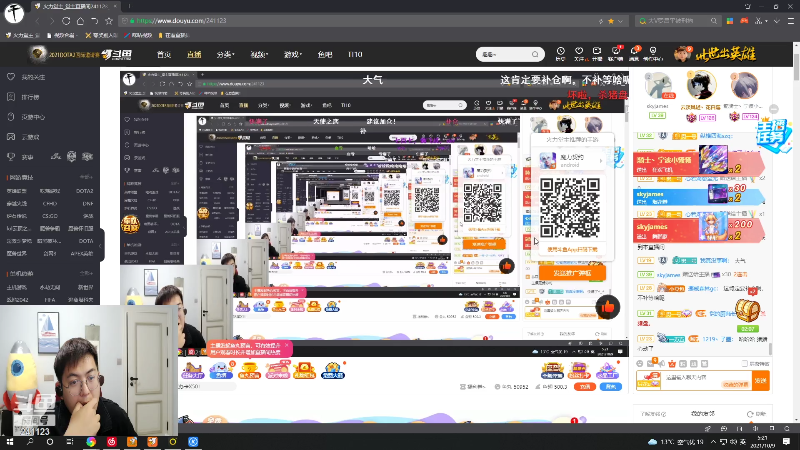This screenshot has width=800, height=450.
Task: Click the middle avatar in top ranking
Action: (701, 85)
